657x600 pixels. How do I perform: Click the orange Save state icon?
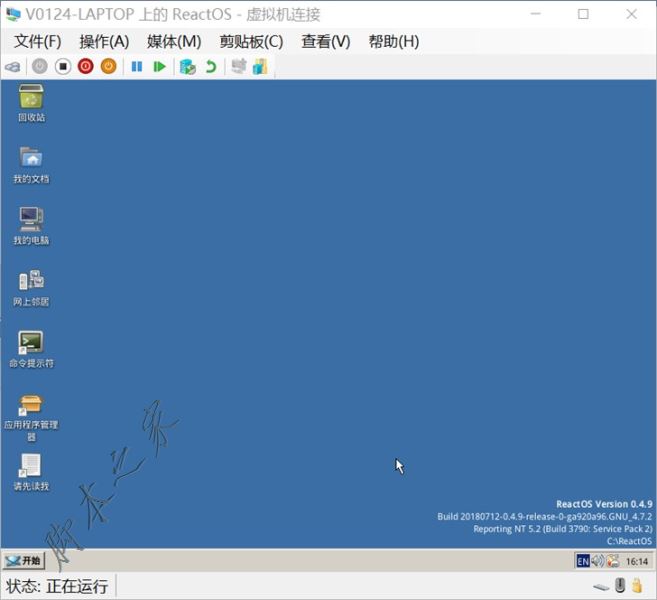point(108,66)
